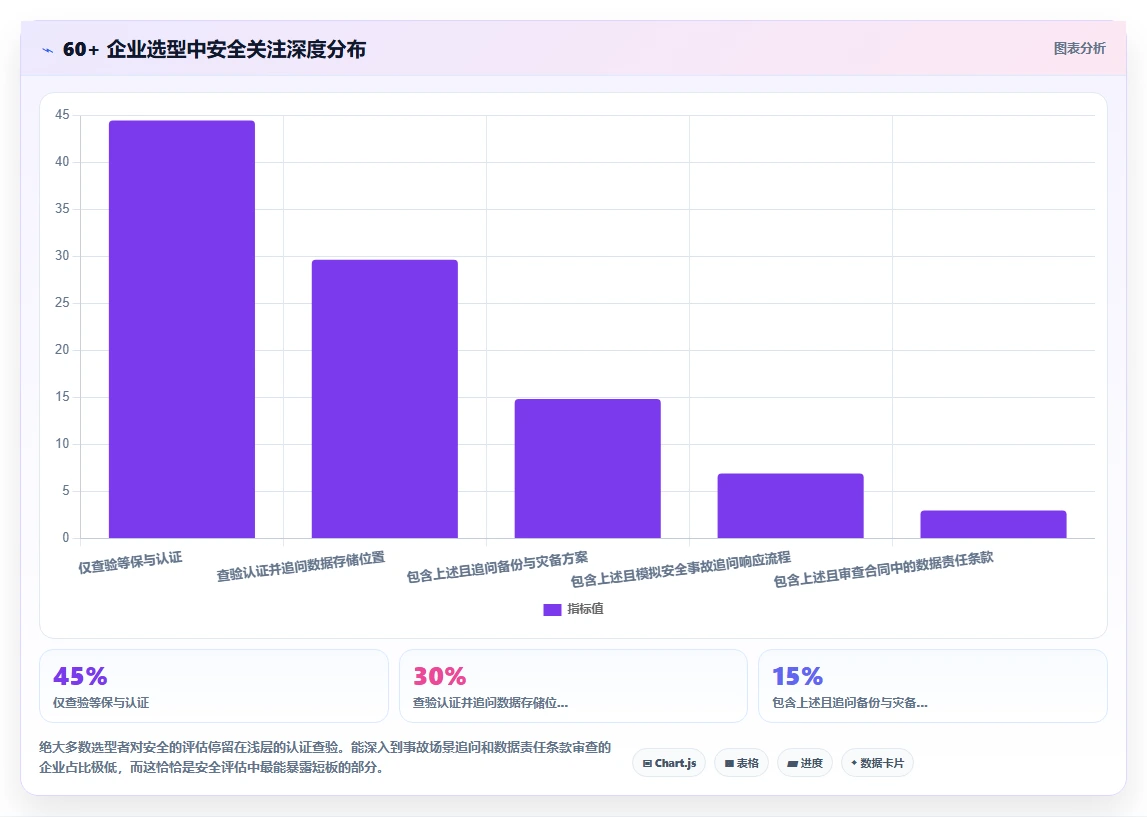
Task: Toggle the 指标值 legend color swatch
Action: [x=552, y=609]
